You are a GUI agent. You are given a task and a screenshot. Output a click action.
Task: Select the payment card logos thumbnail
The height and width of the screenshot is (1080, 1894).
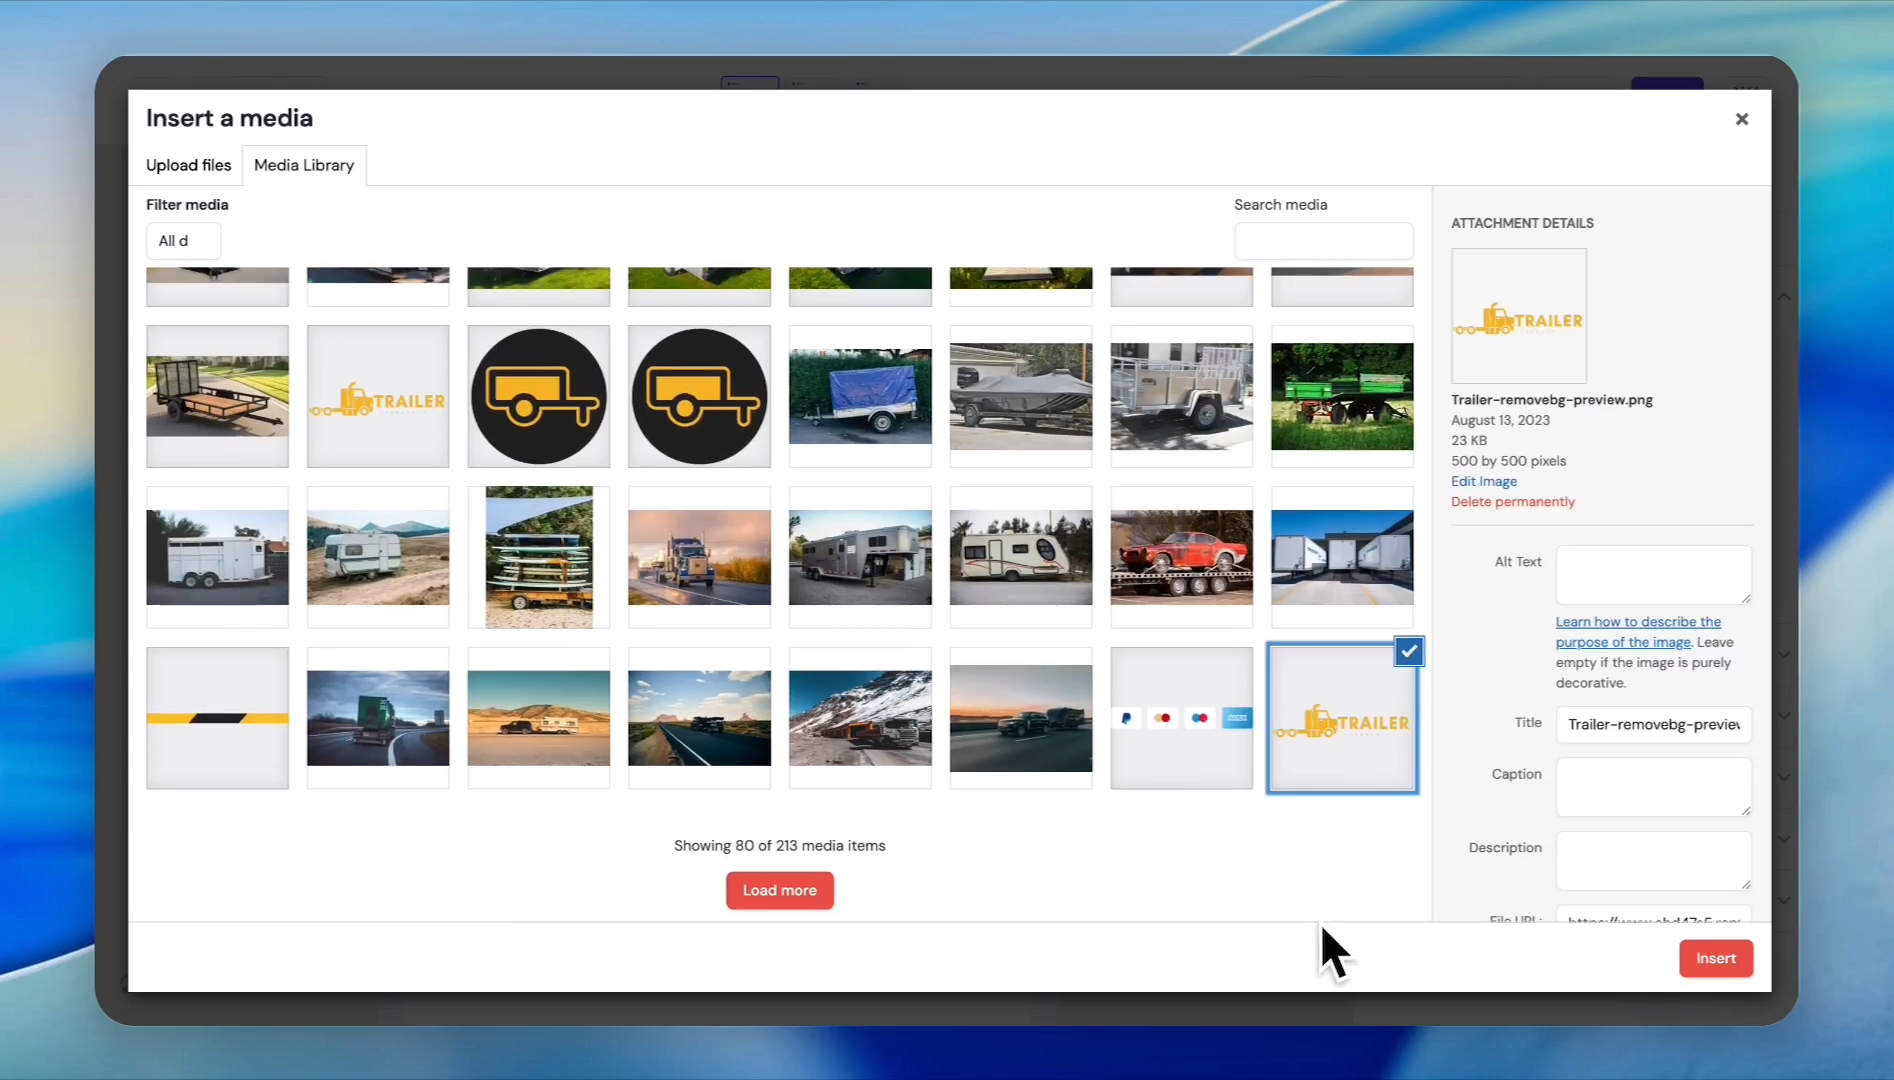pos(1181,718)
